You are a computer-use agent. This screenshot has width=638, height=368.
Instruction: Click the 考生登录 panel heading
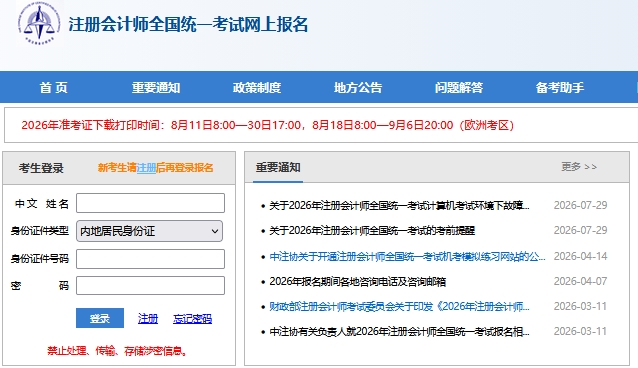click(41, 168)
